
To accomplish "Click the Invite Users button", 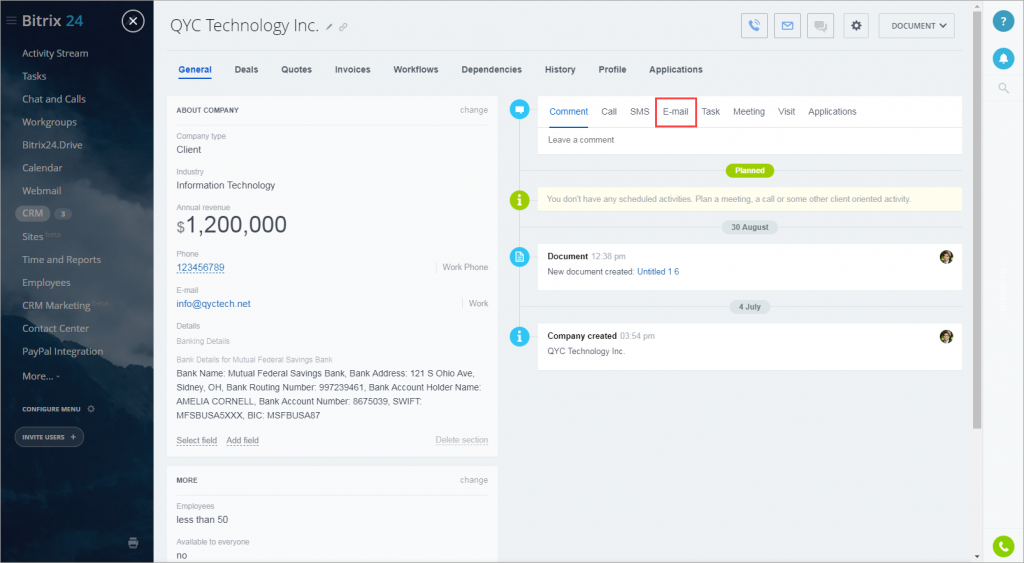I will (49, 437).
